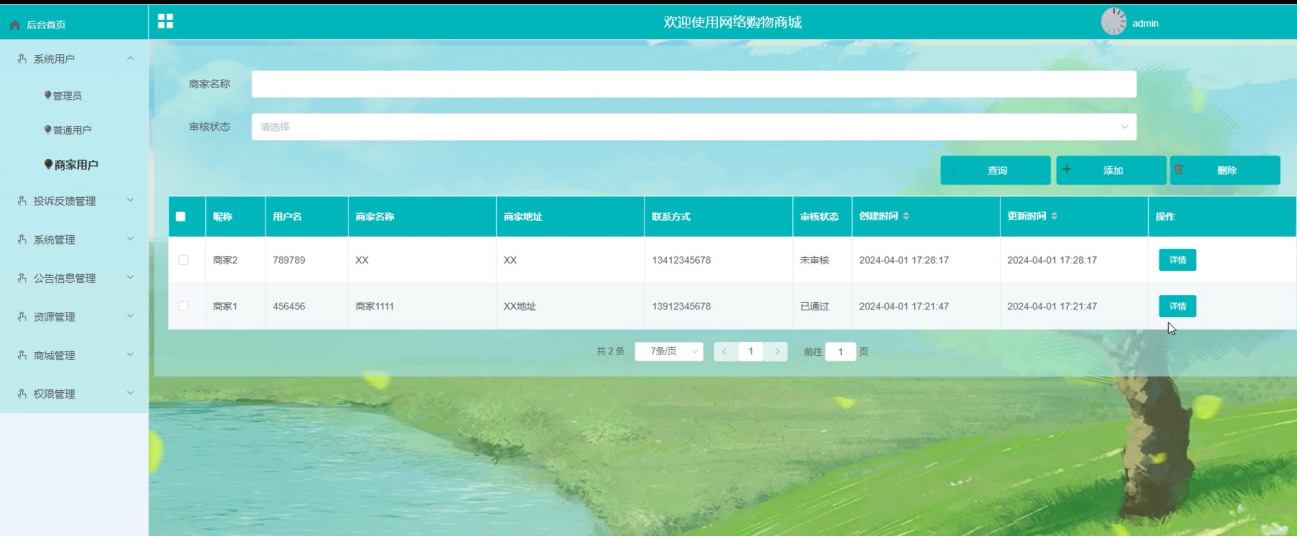The image size is (1297, 536).
Task: Open 详情 for 商家1 row
Action: point(1177,306)
